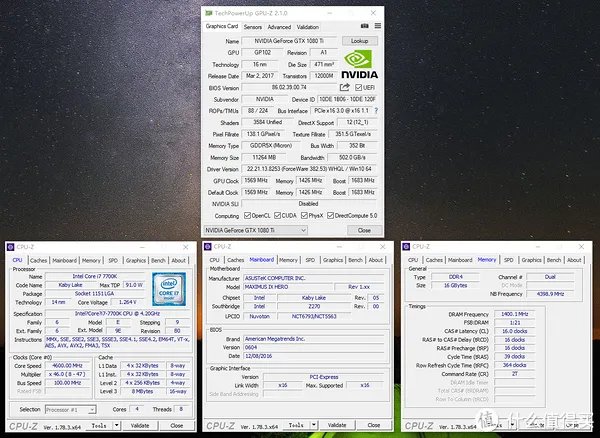Click the Bandwidth 502.0 GB/s field
Viewport: 600px width, 438px height.
352,157
